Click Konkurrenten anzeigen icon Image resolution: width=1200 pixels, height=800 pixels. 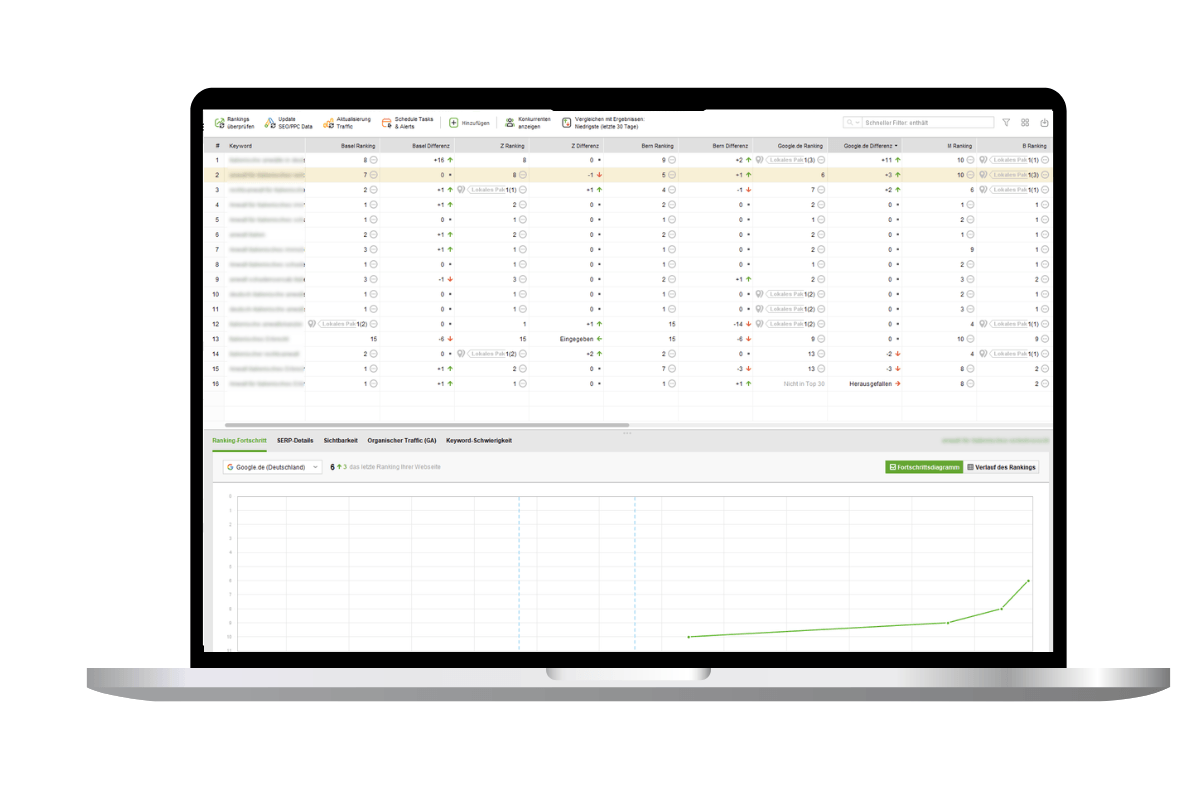point(510,123)
